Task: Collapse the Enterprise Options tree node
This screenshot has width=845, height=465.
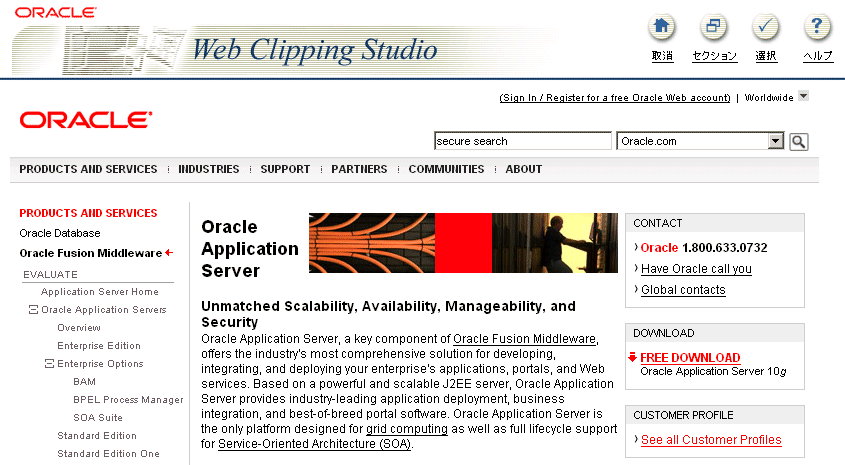Action: [50, 364]
